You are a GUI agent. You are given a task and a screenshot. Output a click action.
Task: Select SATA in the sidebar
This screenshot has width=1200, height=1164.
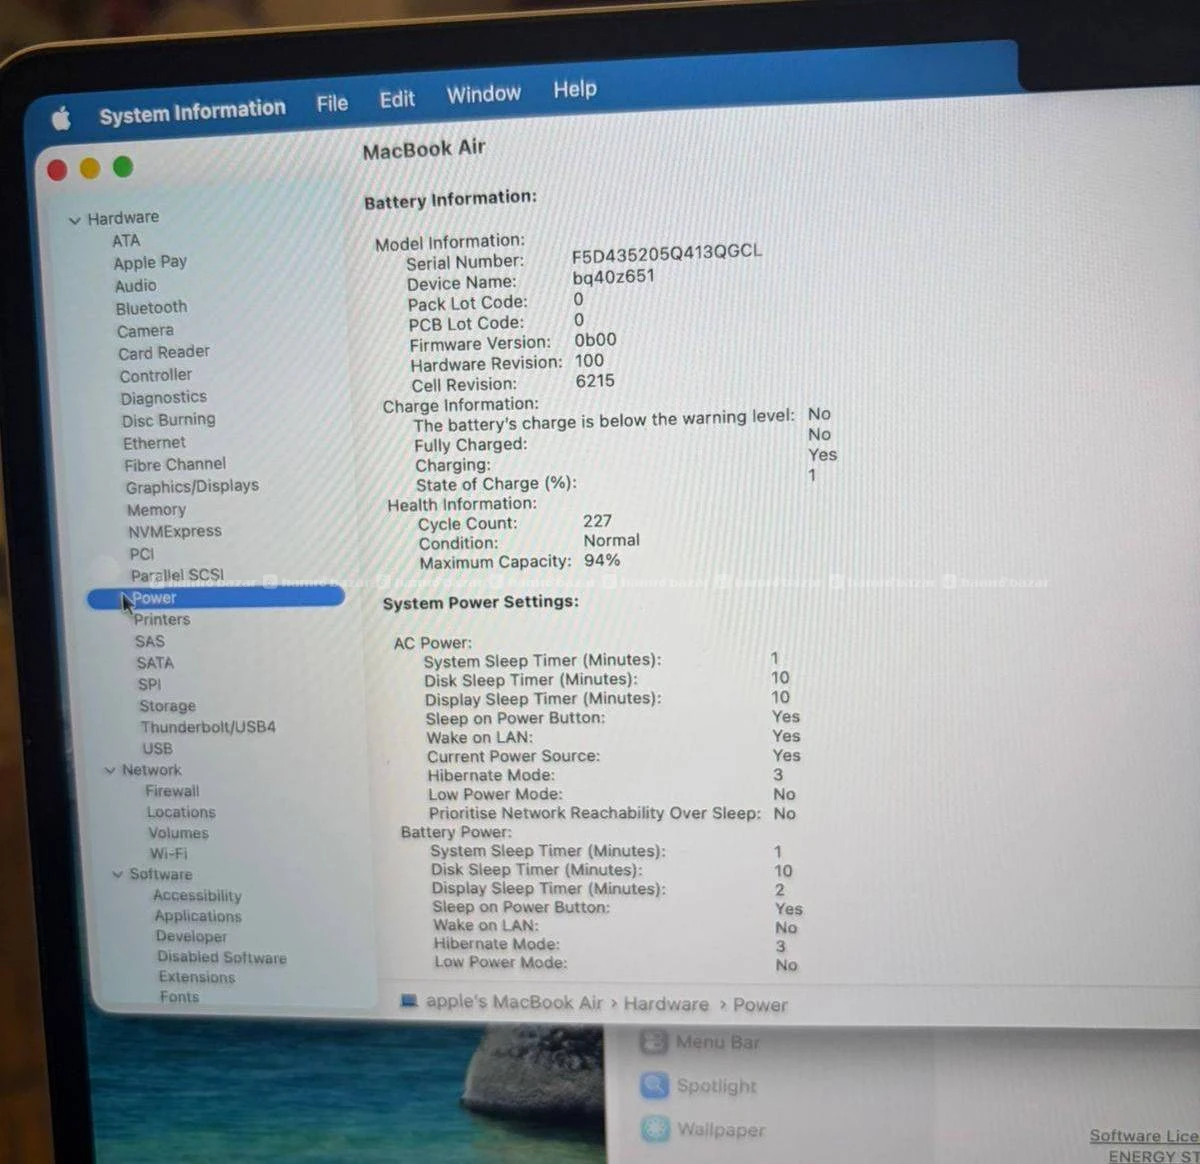click(x=155, y=663)
